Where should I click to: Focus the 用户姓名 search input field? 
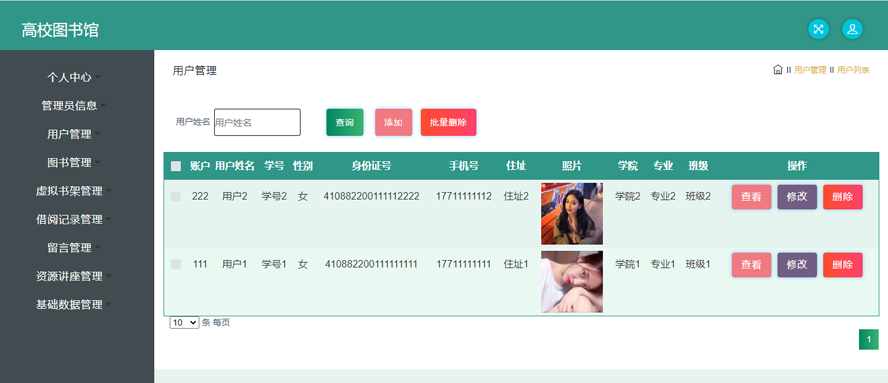[257, 122]
